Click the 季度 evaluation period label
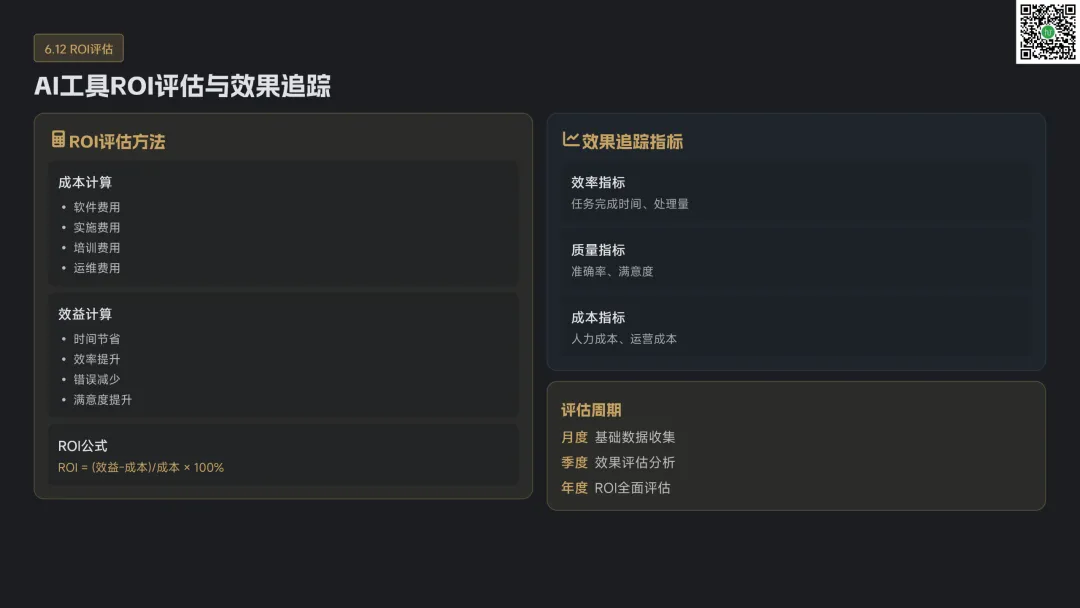 click(x=574, y=462)
